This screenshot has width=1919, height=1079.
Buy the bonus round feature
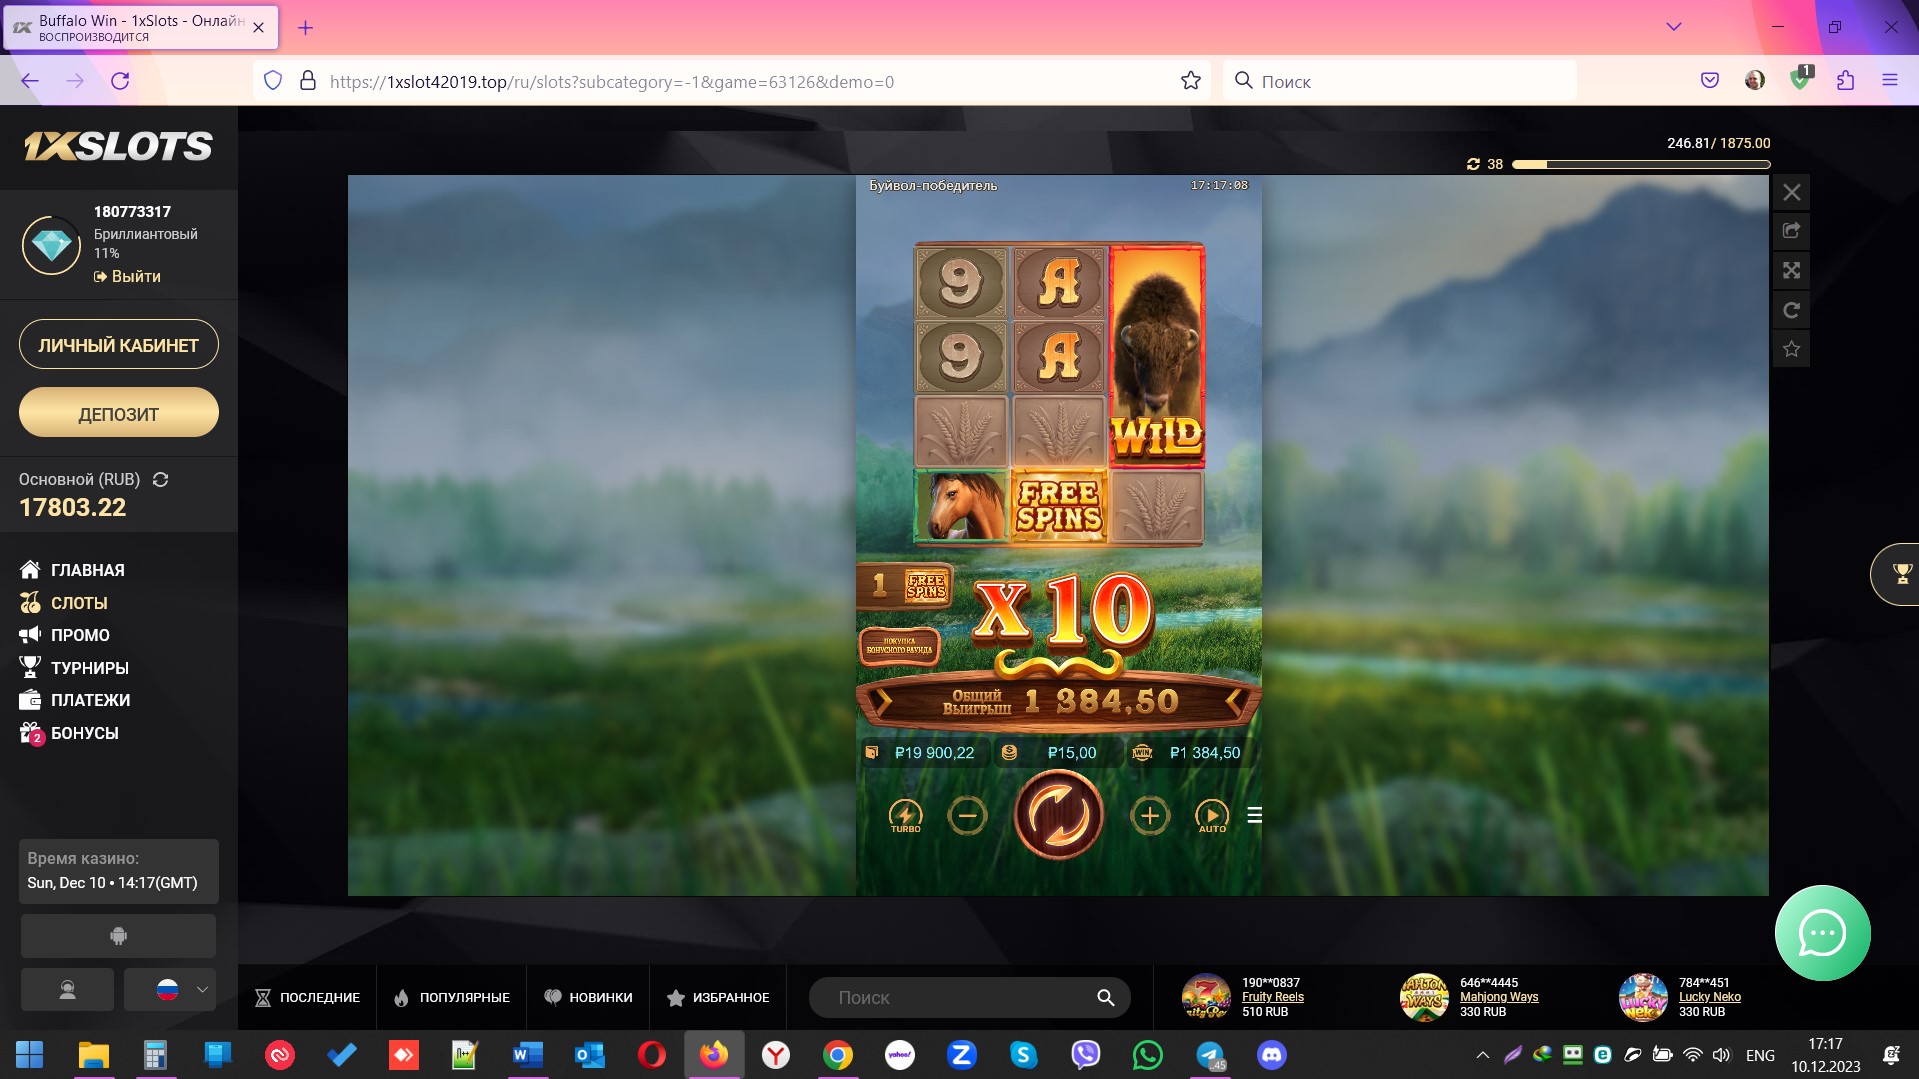(899, 646)
